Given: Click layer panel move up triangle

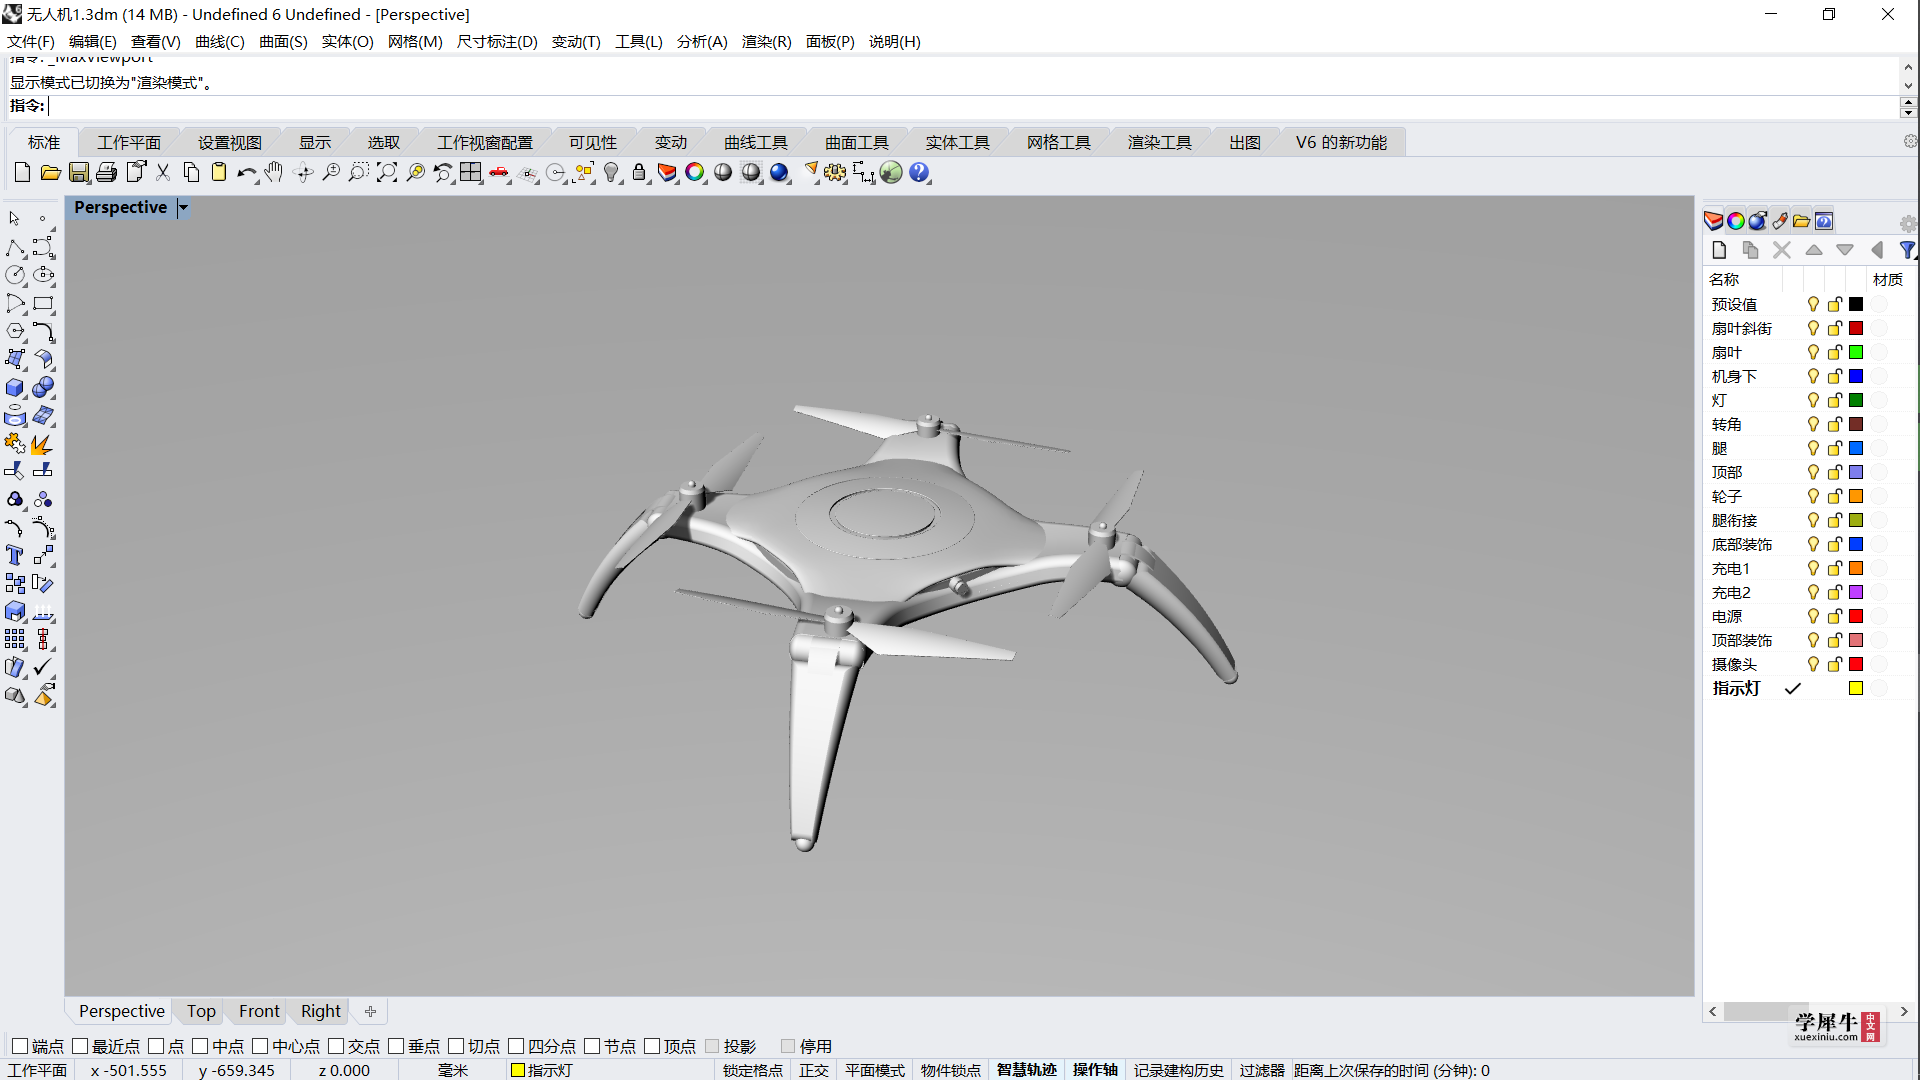Looking at the screenshot, I should coord(1814,250).
